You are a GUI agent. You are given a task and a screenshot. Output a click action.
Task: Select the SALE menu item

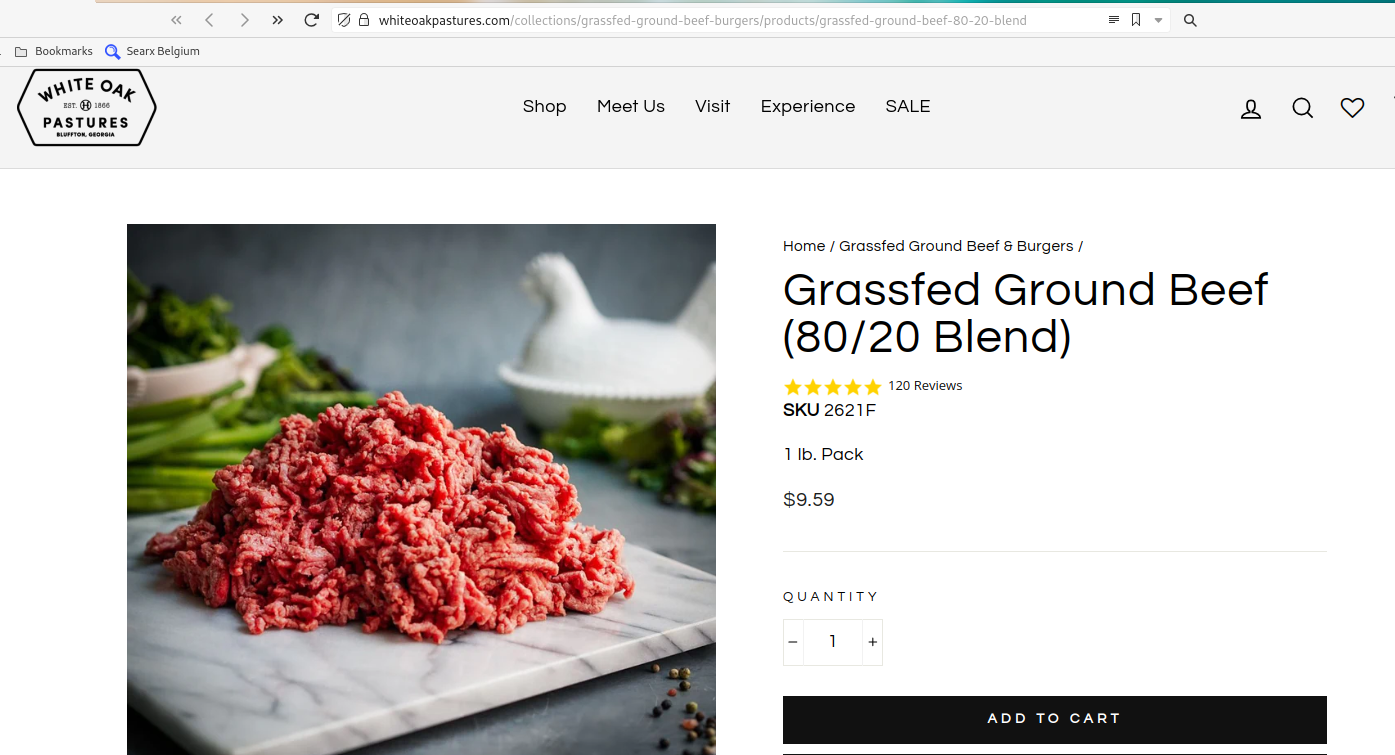908,107
